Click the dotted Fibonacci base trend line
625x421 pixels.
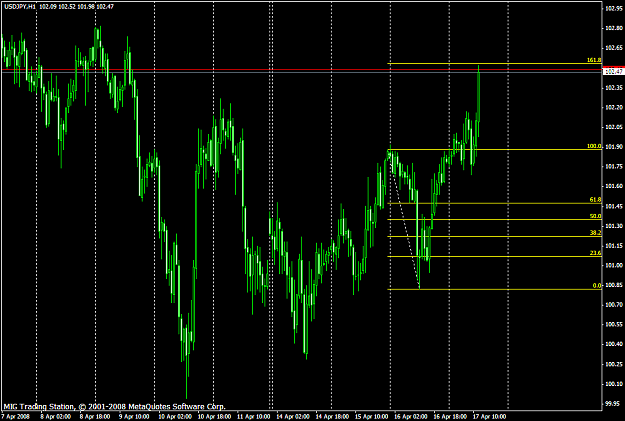click(x=404, y=219)
